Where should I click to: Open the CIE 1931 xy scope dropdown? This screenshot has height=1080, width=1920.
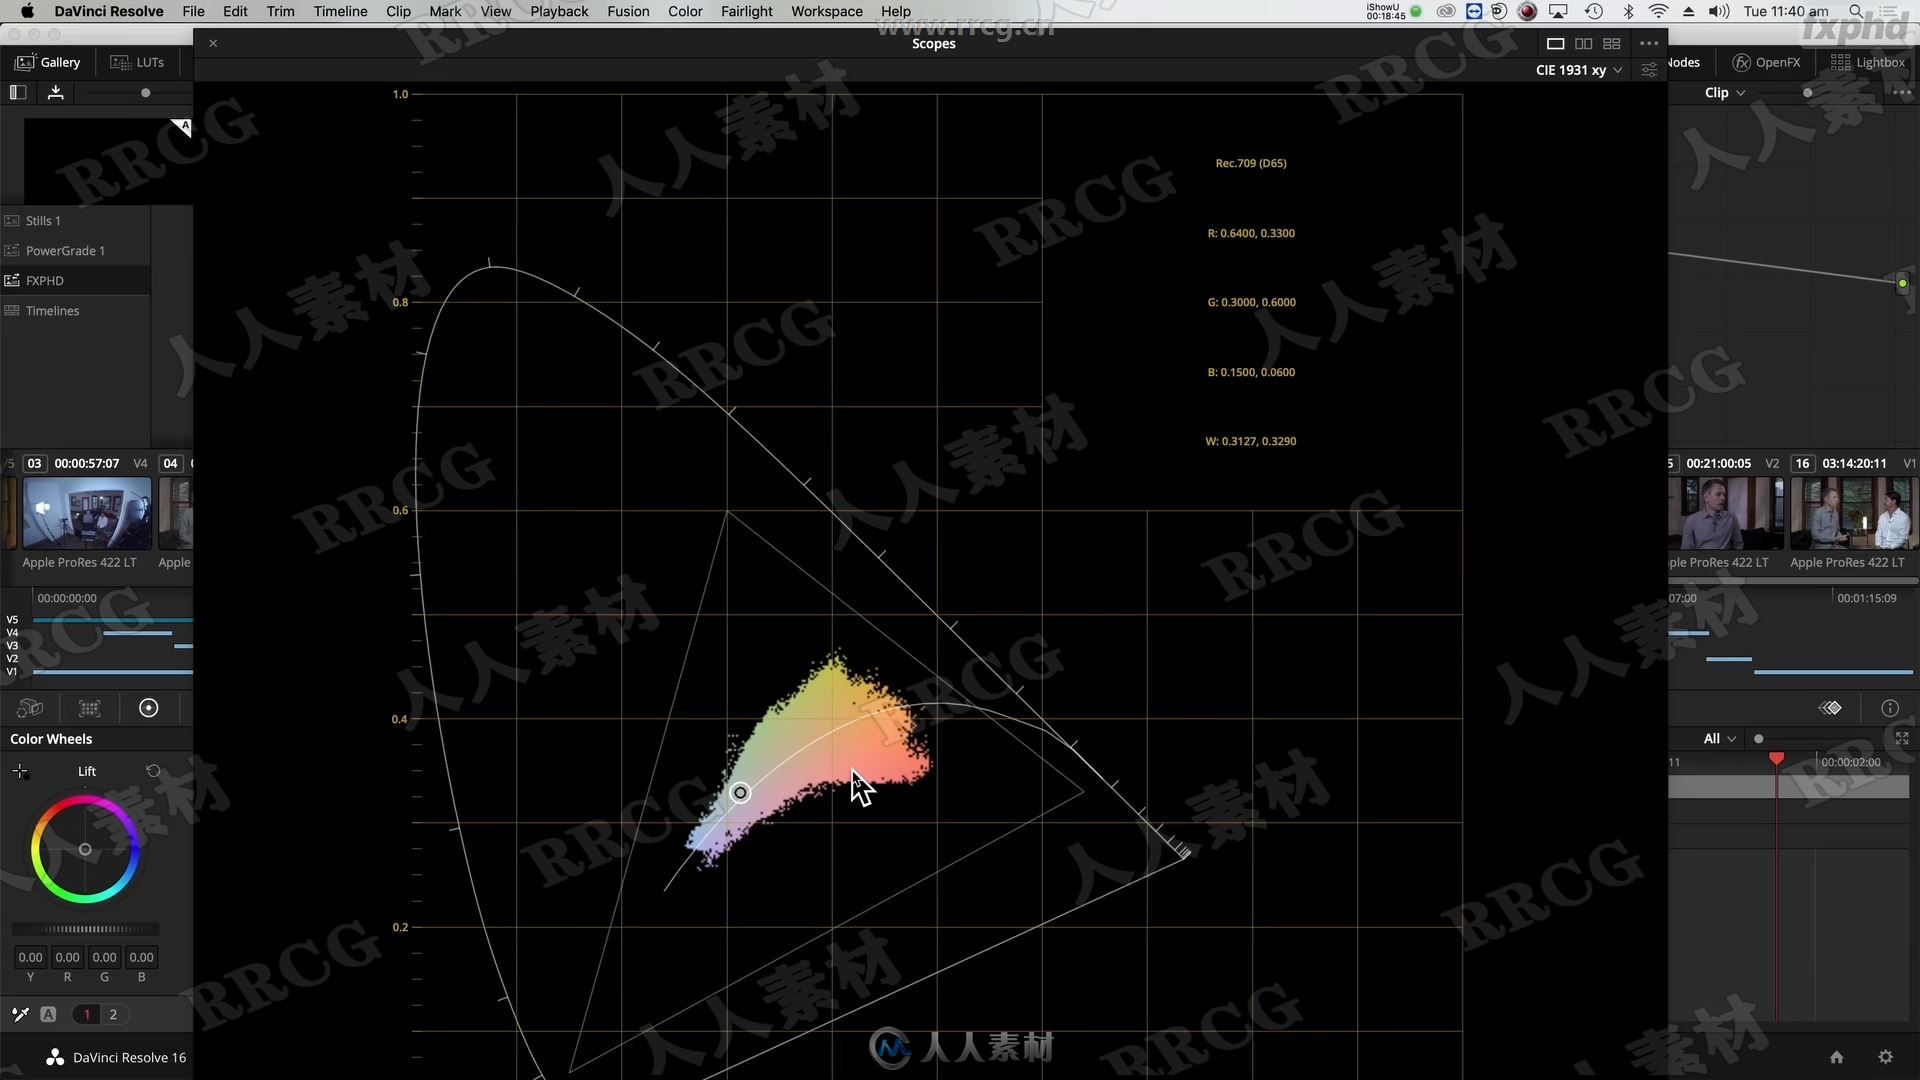1578,70
